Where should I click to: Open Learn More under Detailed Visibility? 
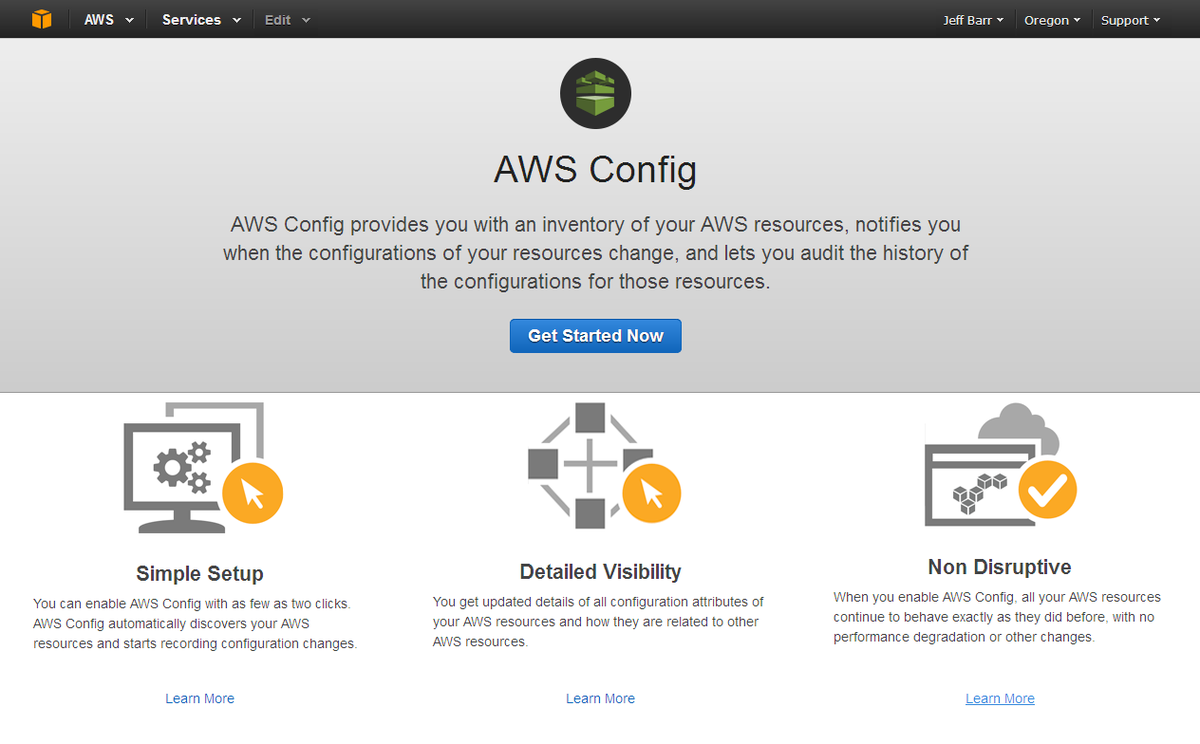(x=600, y=698)
